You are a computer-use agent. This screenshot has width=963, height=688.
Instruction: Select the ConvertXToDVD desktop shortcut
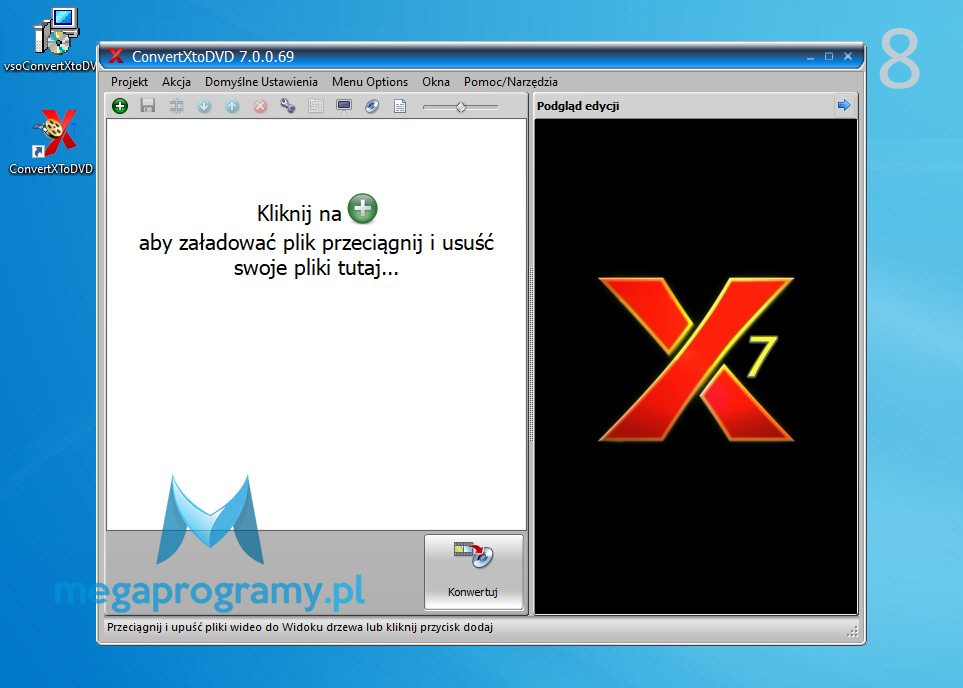tap(52, 141)
